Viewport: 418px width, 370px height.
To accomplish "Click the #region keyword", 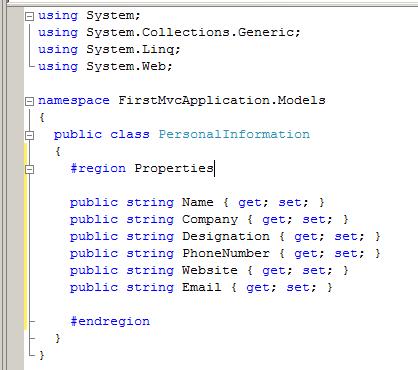I will click(x=98, y=168).
